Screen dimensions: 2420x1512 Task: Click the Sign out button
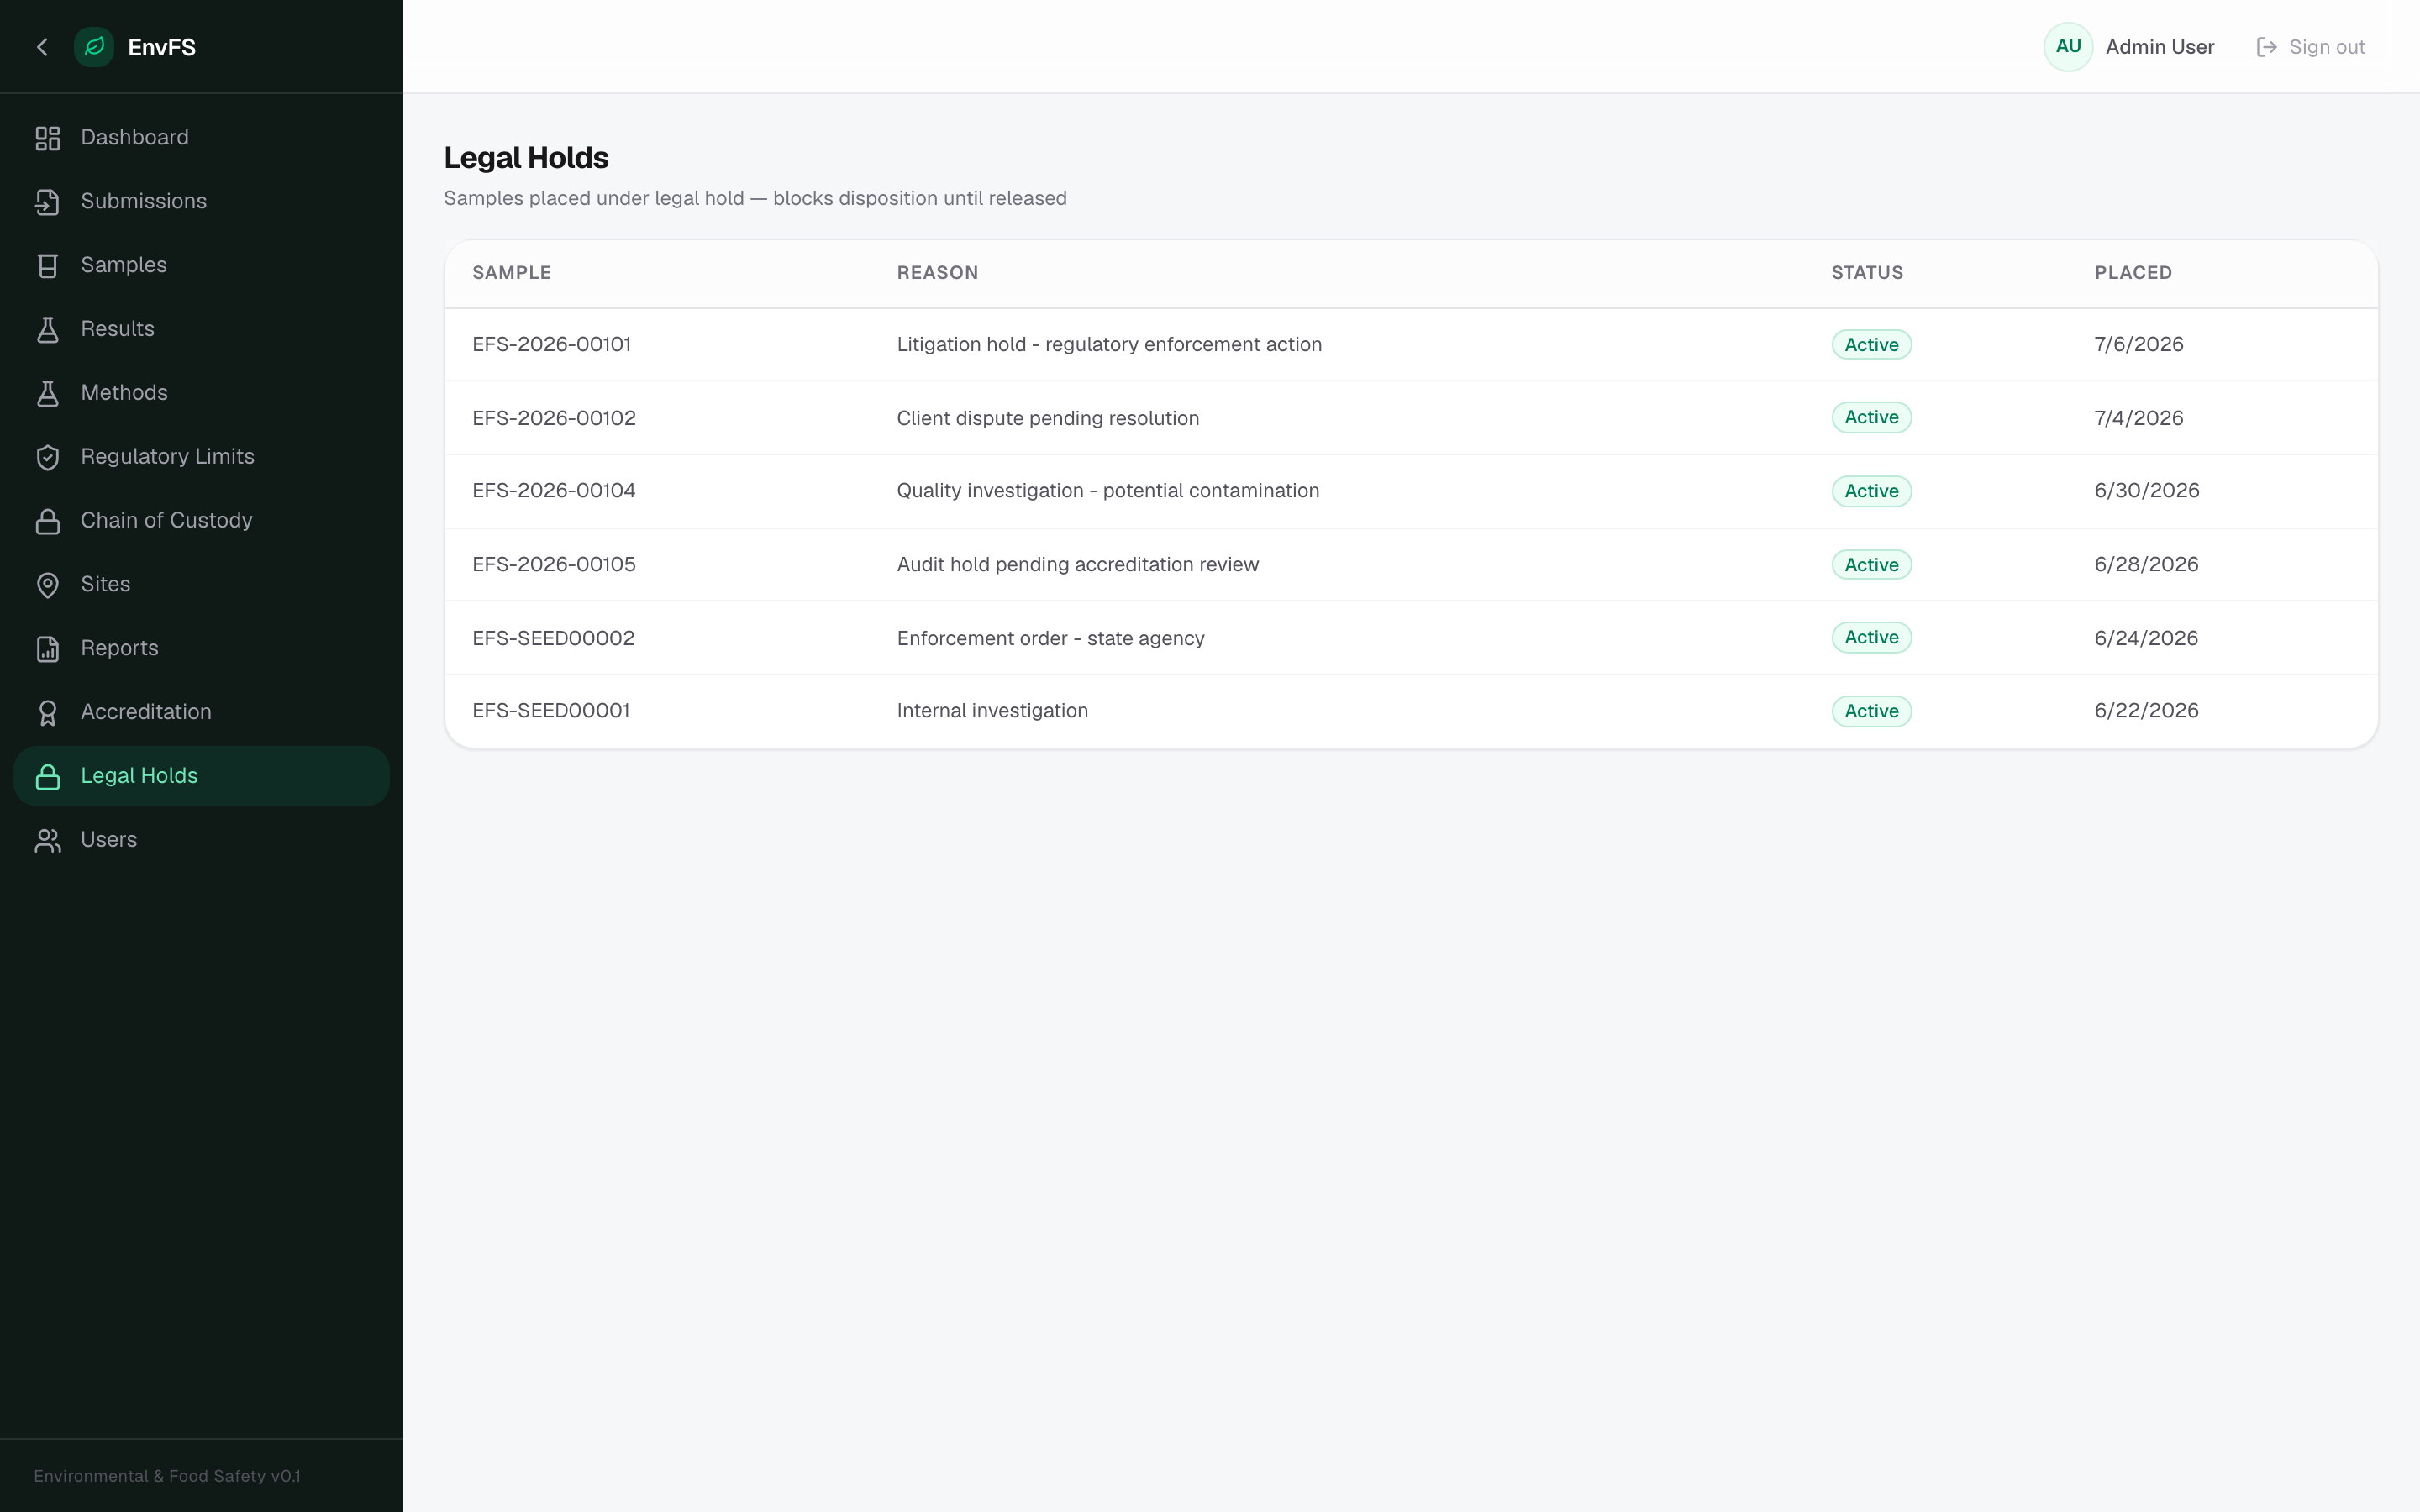click(x=2311, y=47)
